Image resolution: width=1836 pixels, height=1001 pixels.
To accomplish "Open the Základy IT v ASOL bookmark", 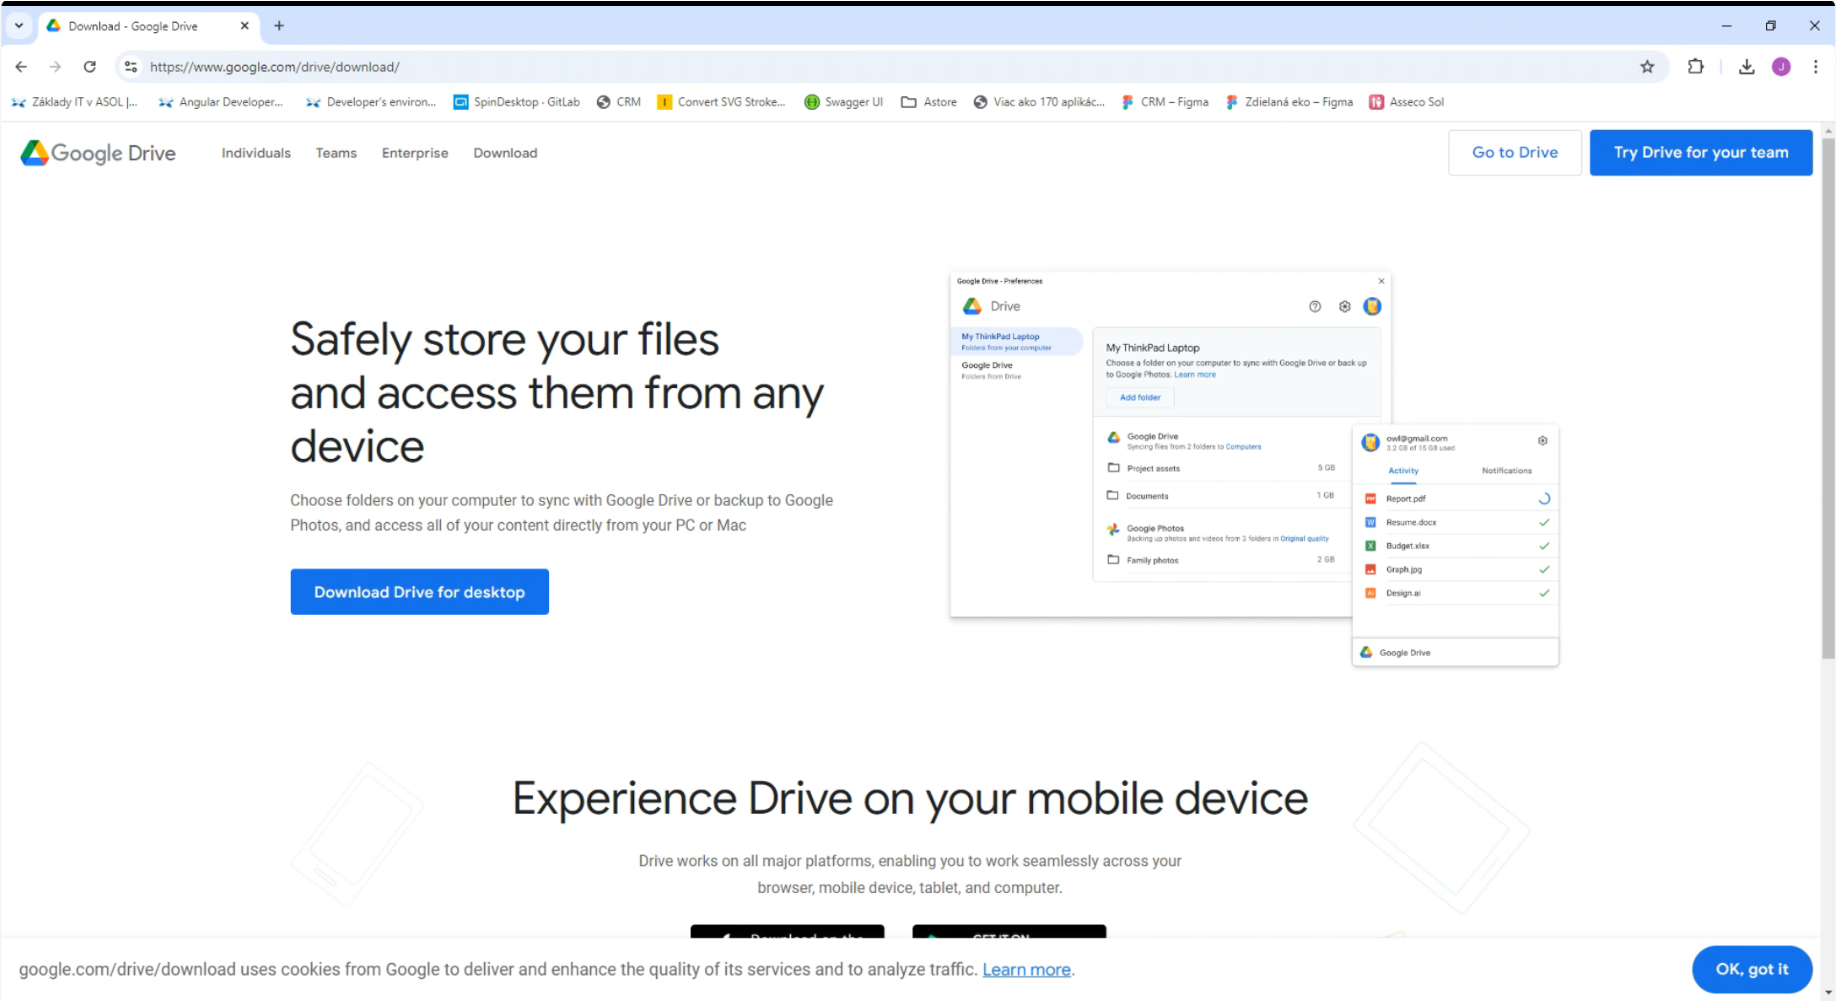I will 74,102.
